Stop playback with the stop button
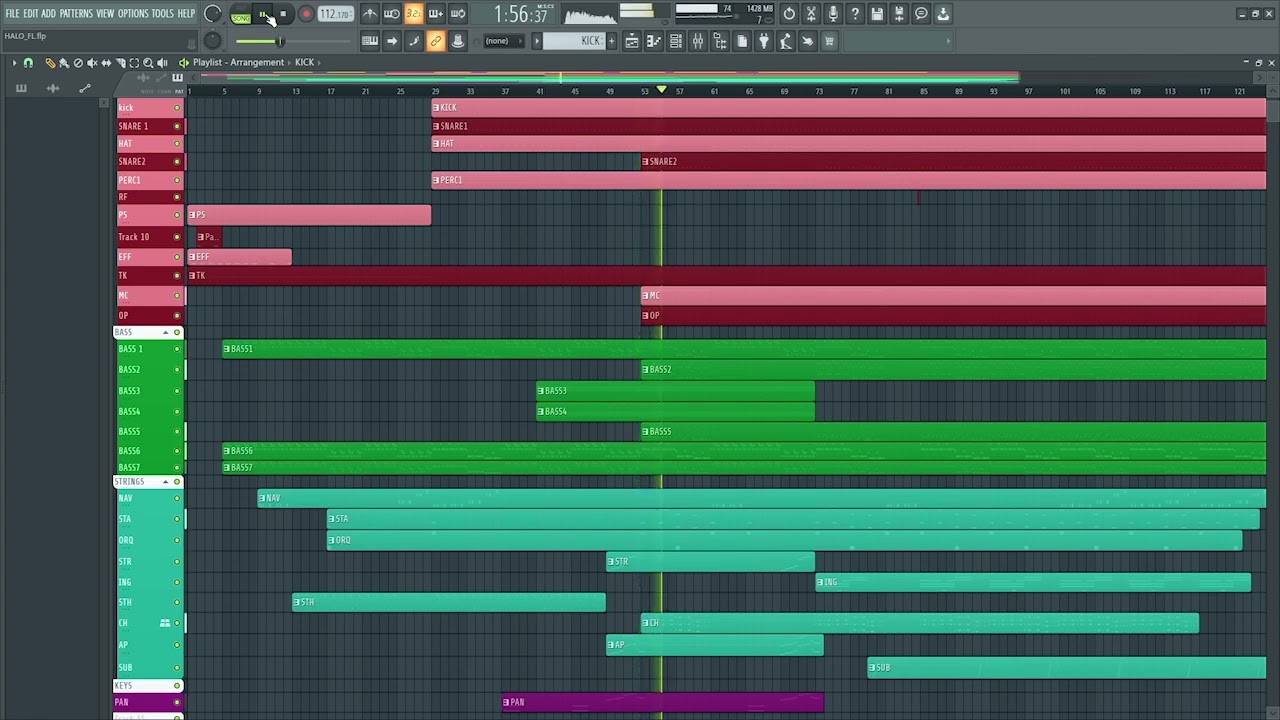 click(284, 14)
